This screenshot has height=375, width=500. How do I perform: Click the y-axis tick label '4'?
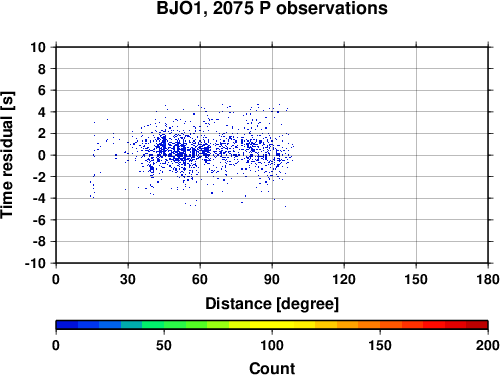[x=42, y=112]
